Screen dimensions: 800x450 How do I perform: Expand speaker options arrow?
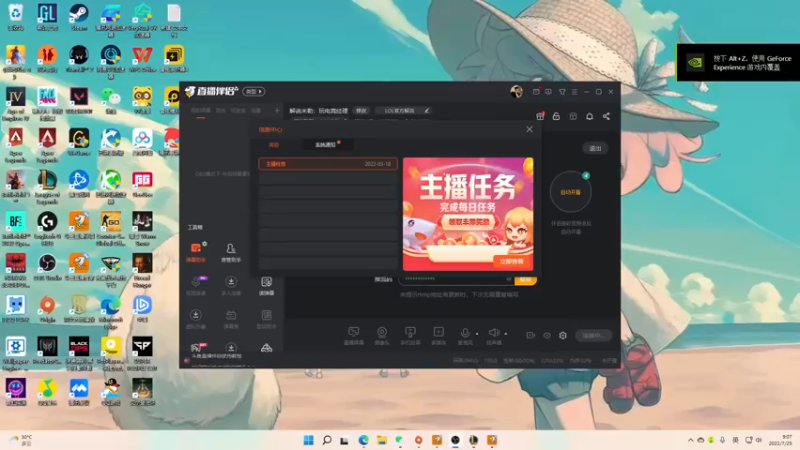pos(506,334)
